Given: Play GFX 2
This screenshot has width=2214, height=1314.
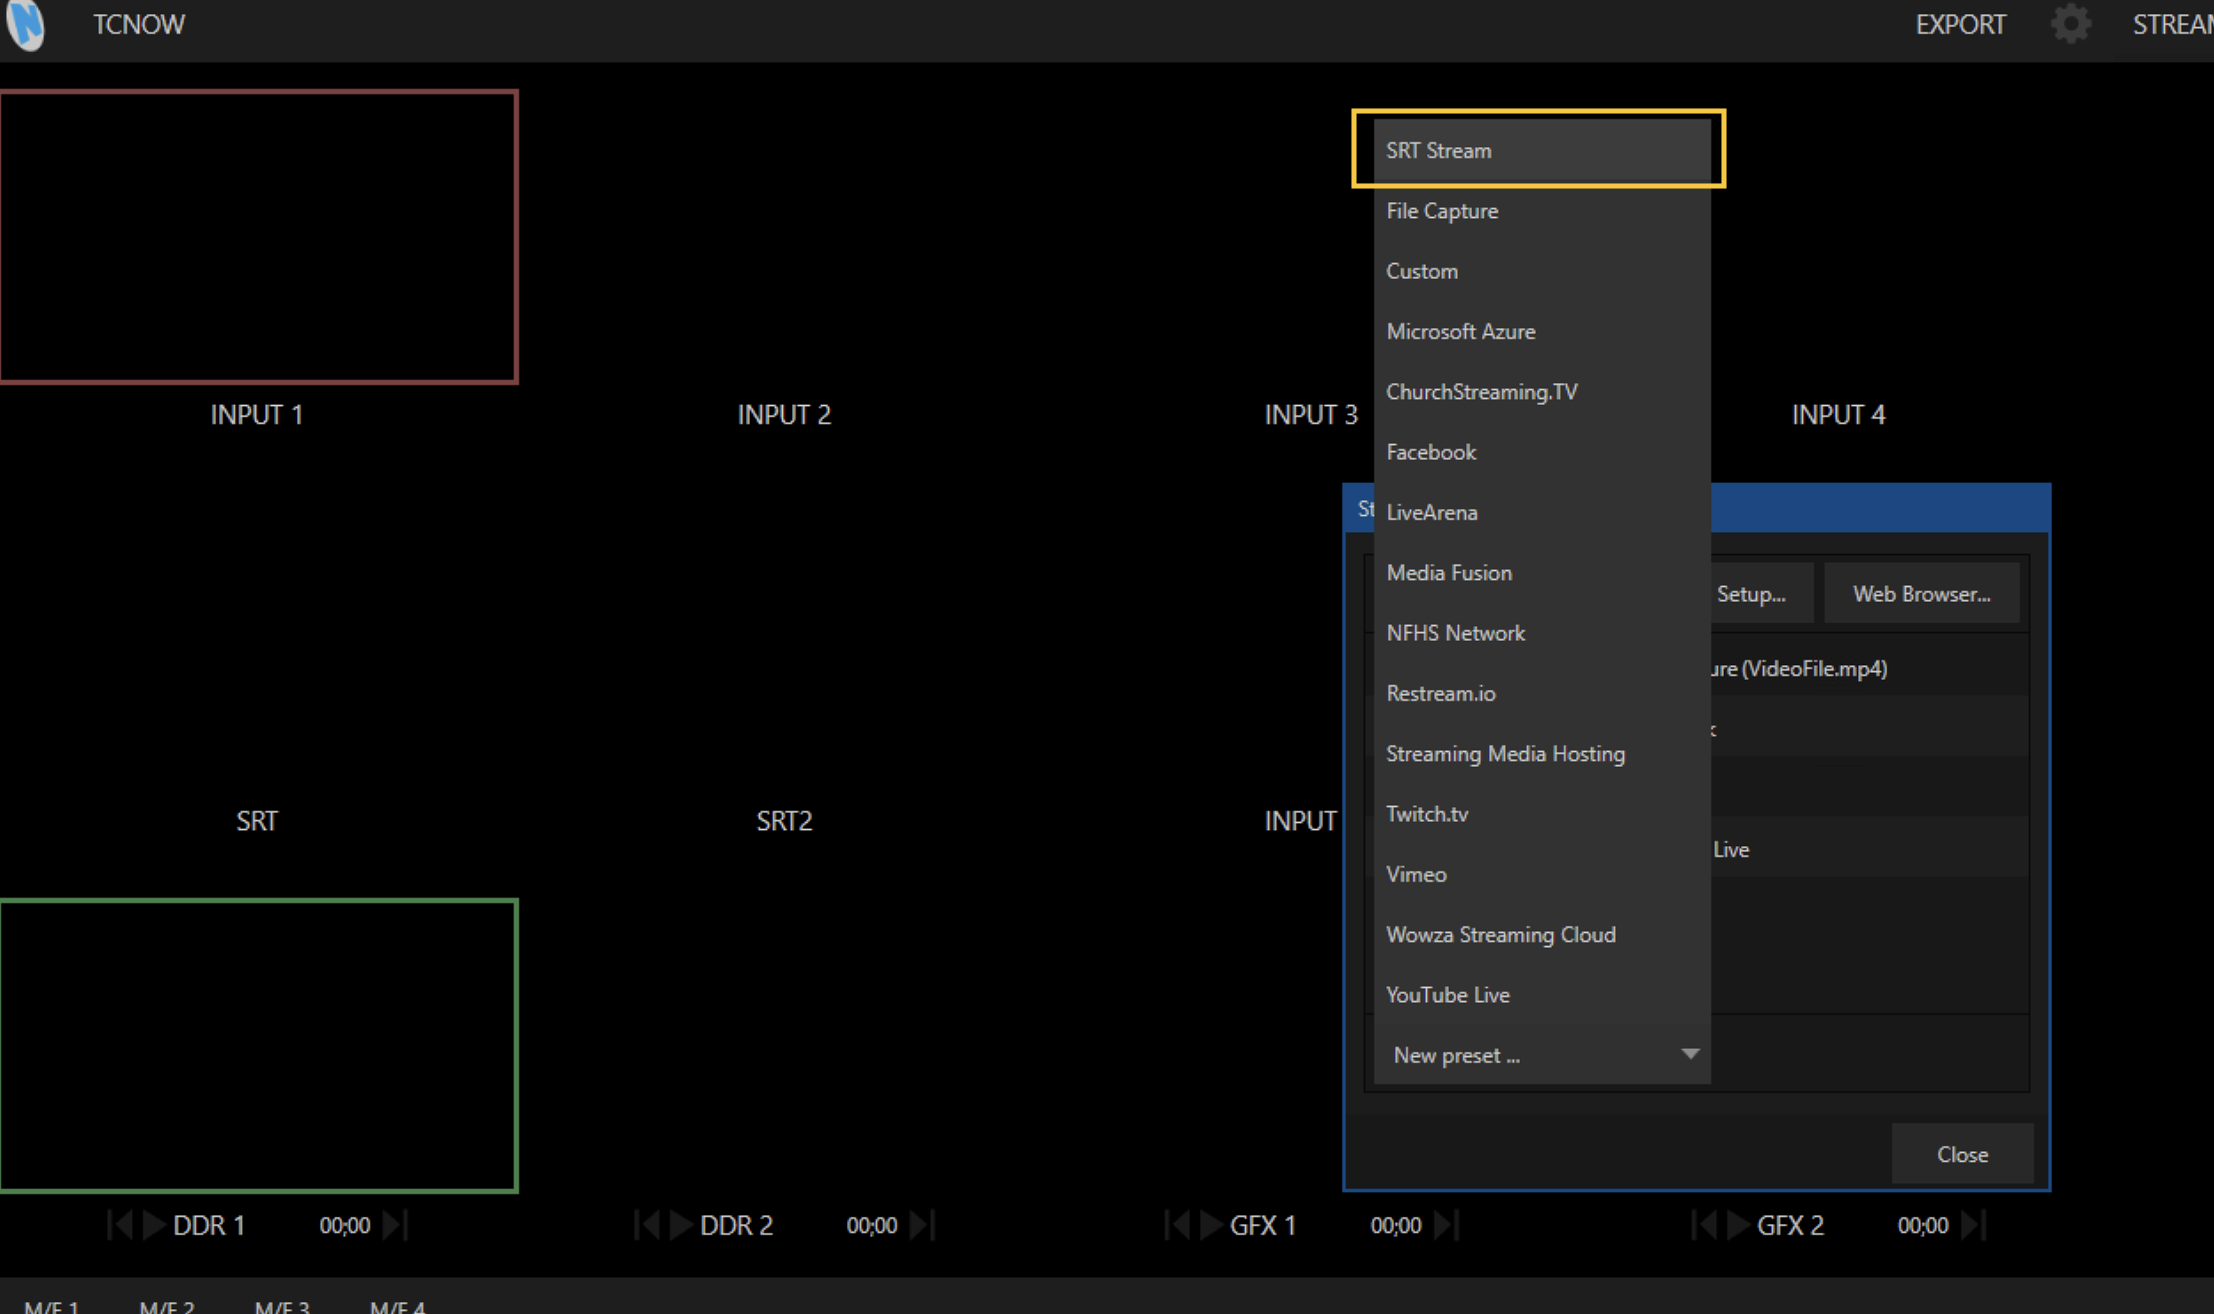Looking at the screenshot, I should pos(1738,1225).
